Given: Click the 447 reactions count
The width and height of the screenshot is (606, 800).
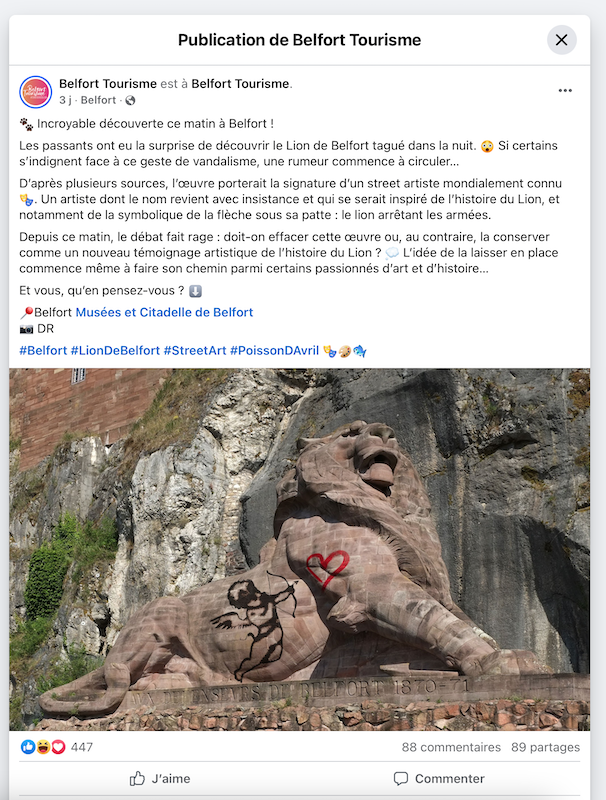Looking at the screenshot, I should pos(82,747).
